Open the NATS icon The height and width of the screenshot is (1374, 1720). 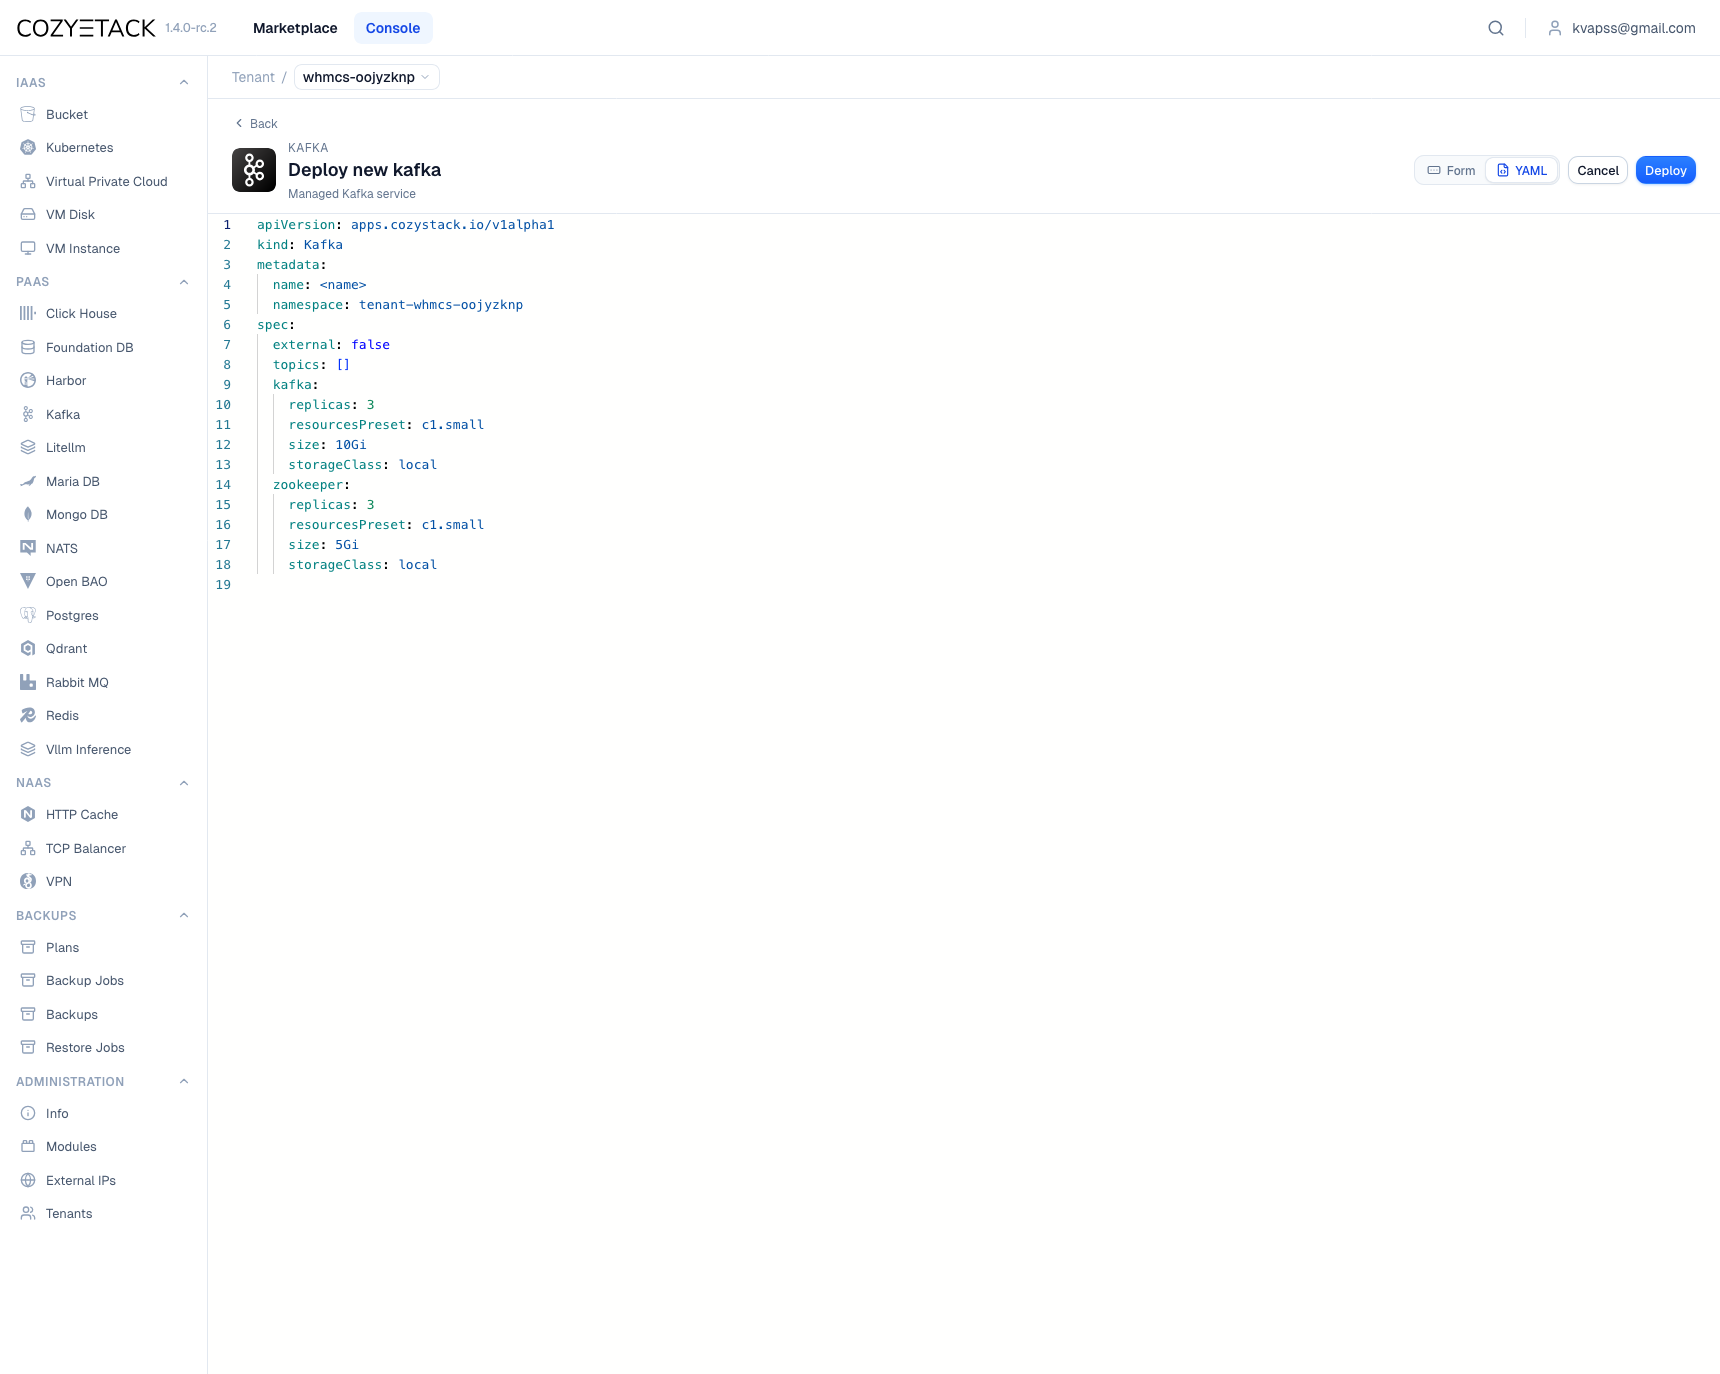tap(28, 548)
